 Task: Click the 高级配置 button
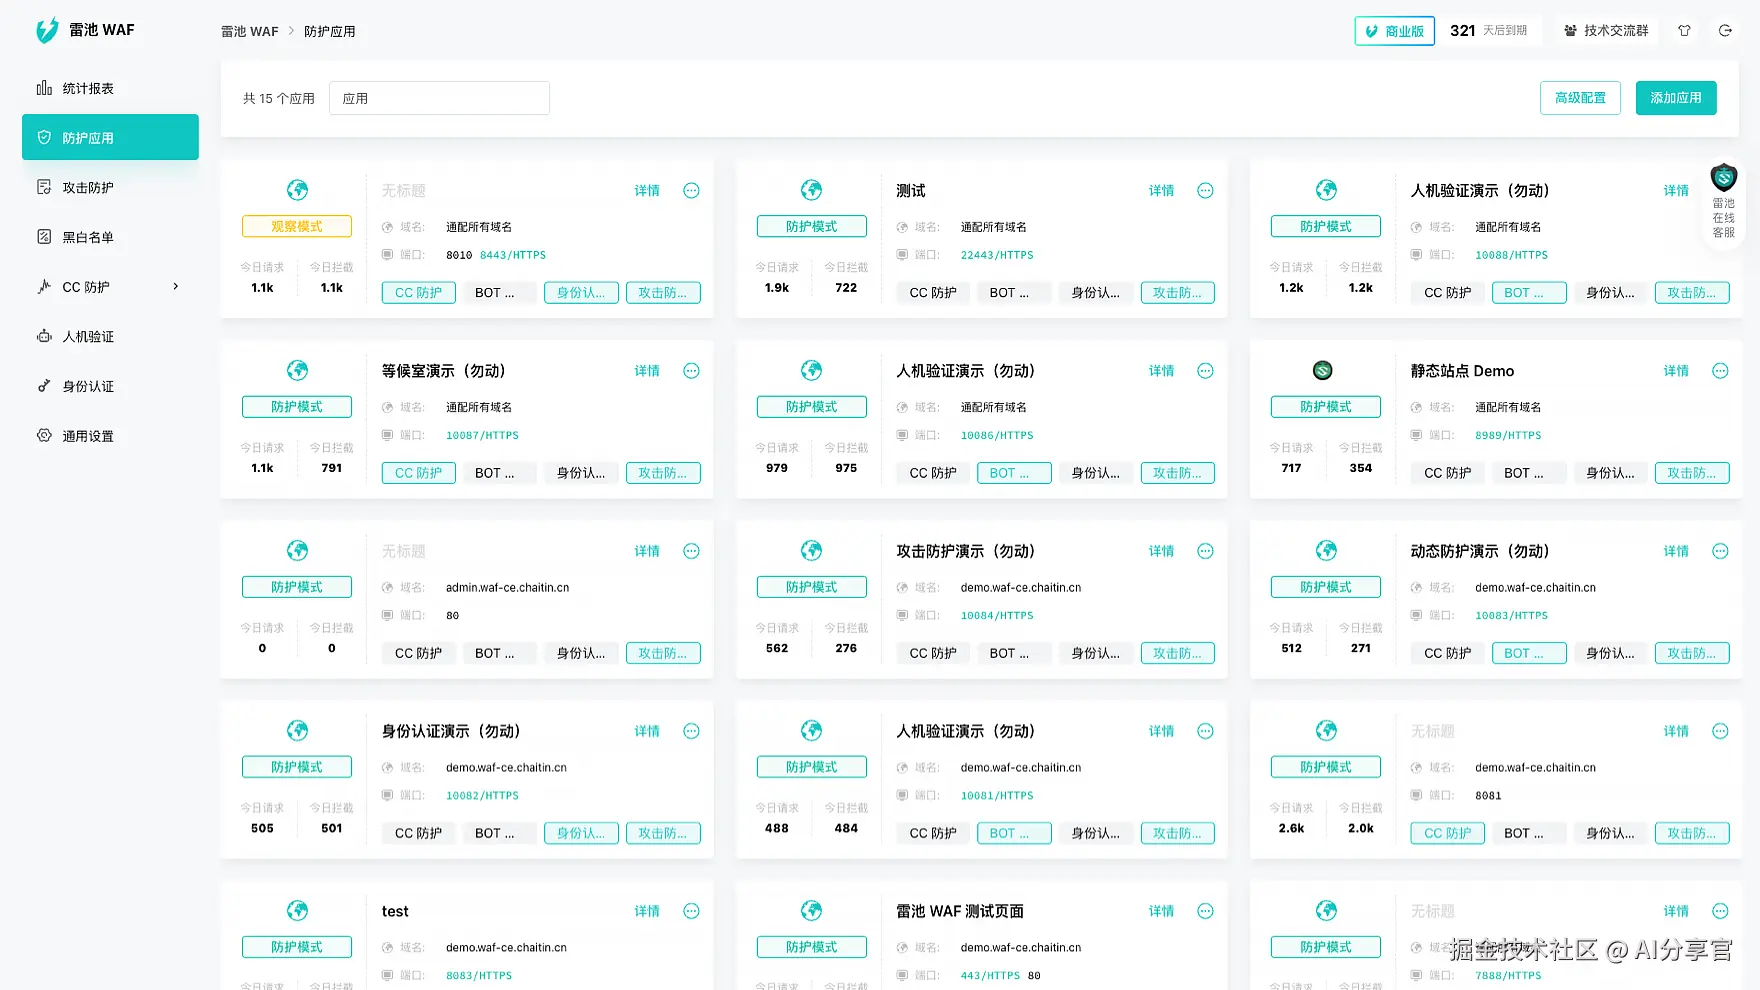tap(1580, 98)
